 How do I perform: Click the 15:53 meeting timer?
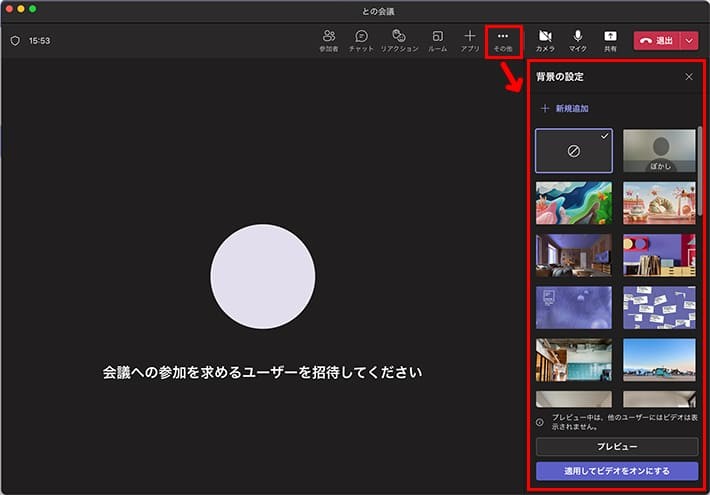(x=39, y=41)
